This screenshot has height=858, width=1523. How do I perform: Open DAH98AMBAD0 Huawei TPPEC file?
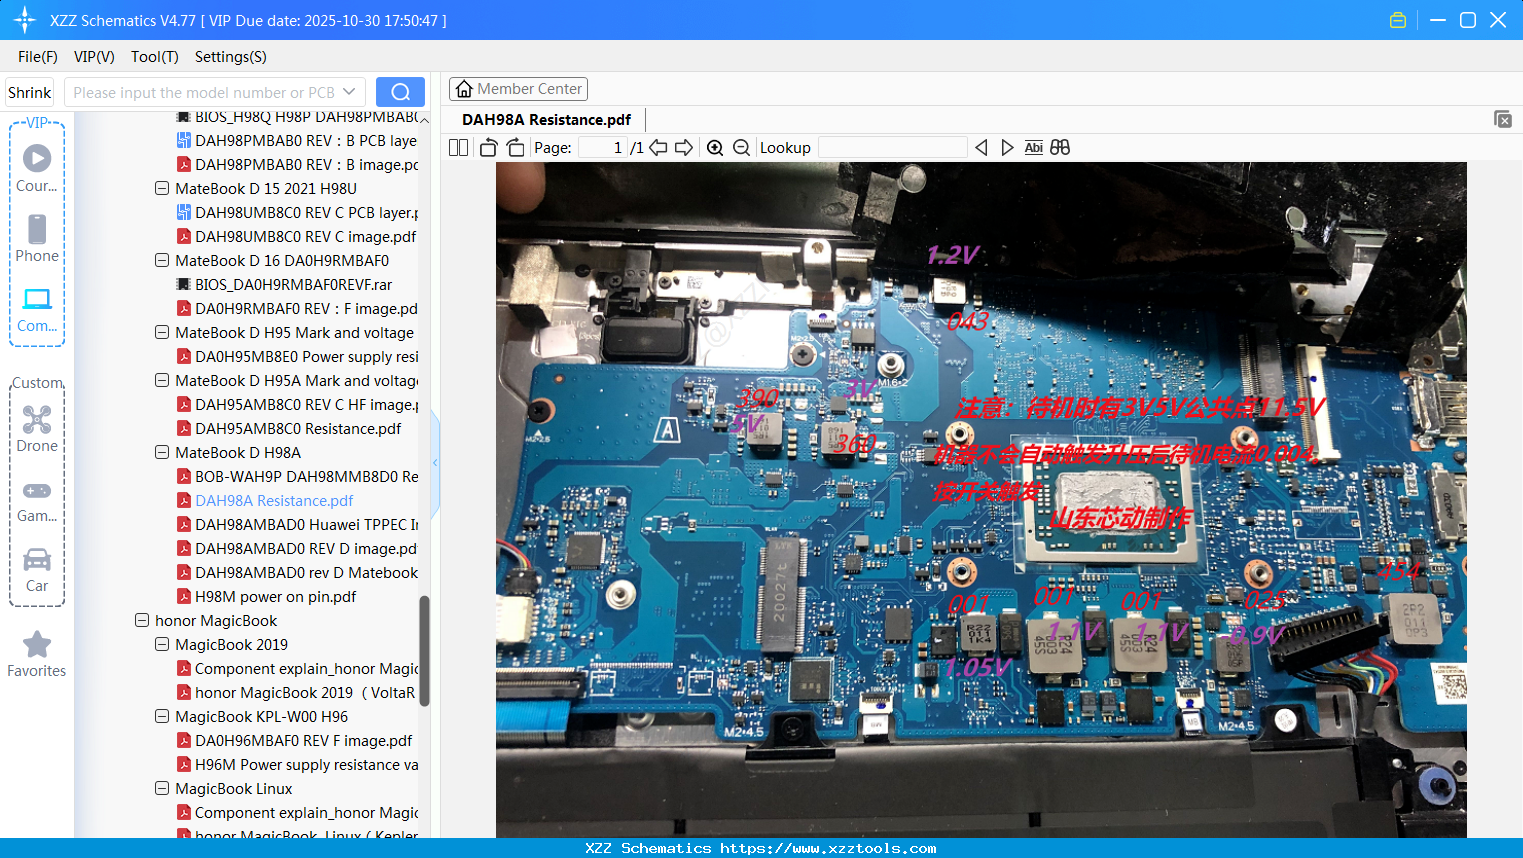297,524
